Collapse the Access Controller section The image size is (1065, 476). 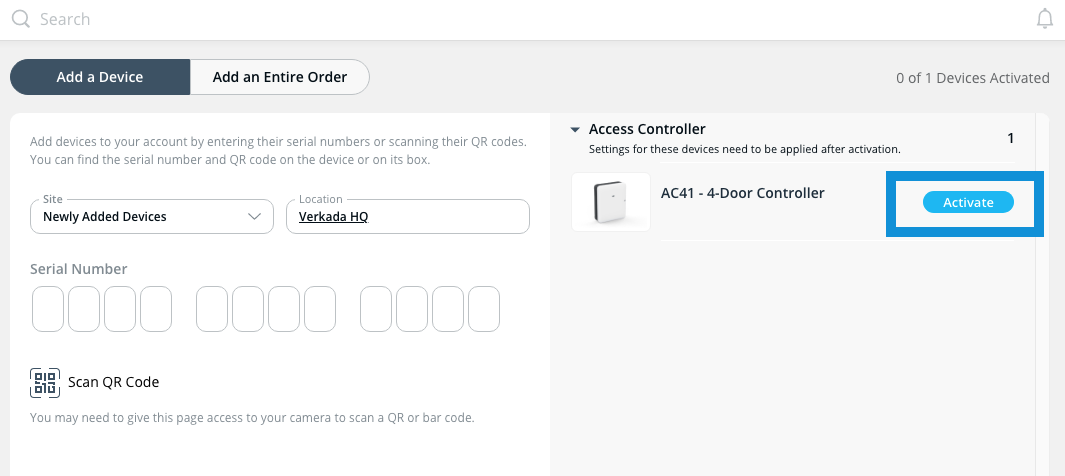tap(575, 130)
